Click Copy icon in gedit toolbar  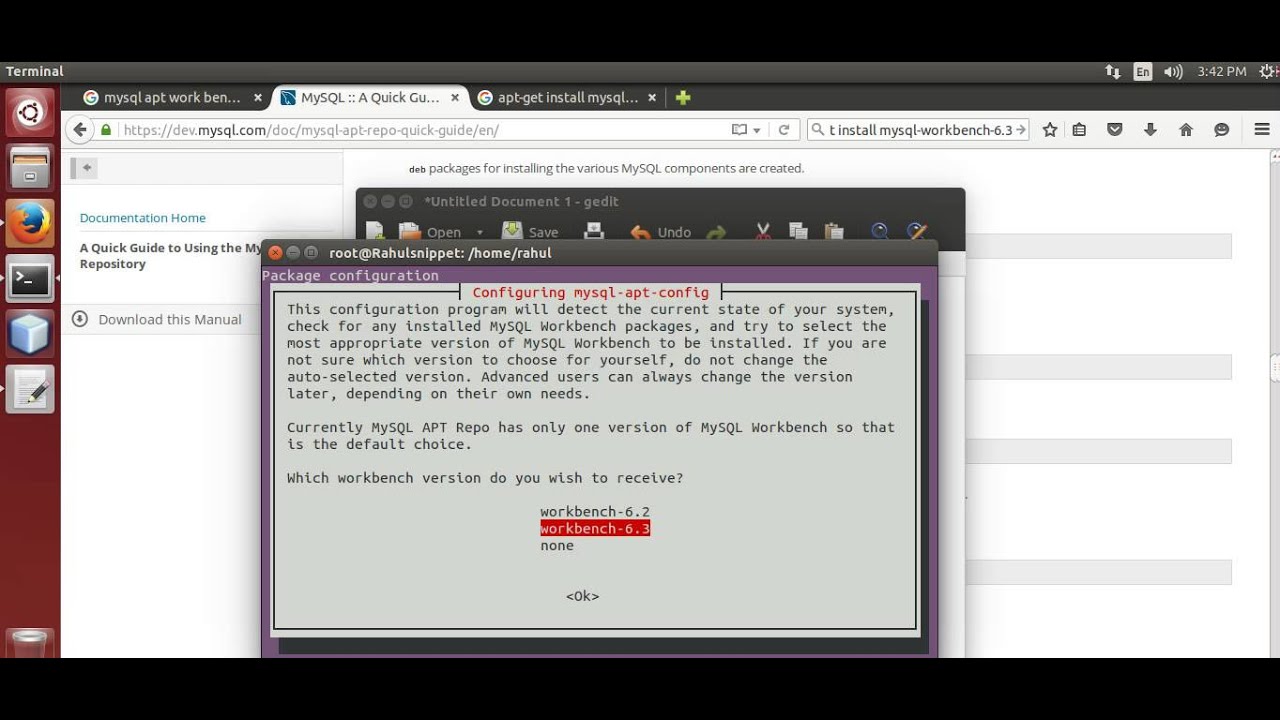pos(798,231)
